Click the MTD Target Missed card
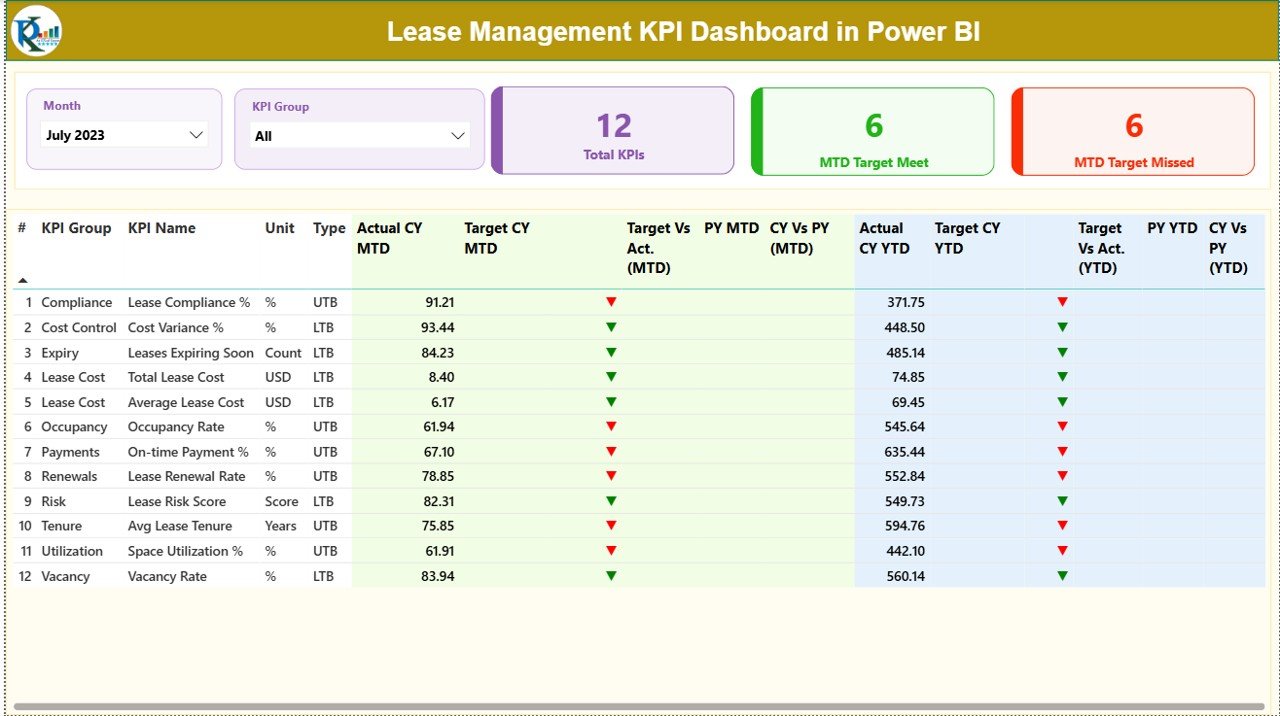Viewport: 1280px width, 716px height. click(x=1132, y=130)
